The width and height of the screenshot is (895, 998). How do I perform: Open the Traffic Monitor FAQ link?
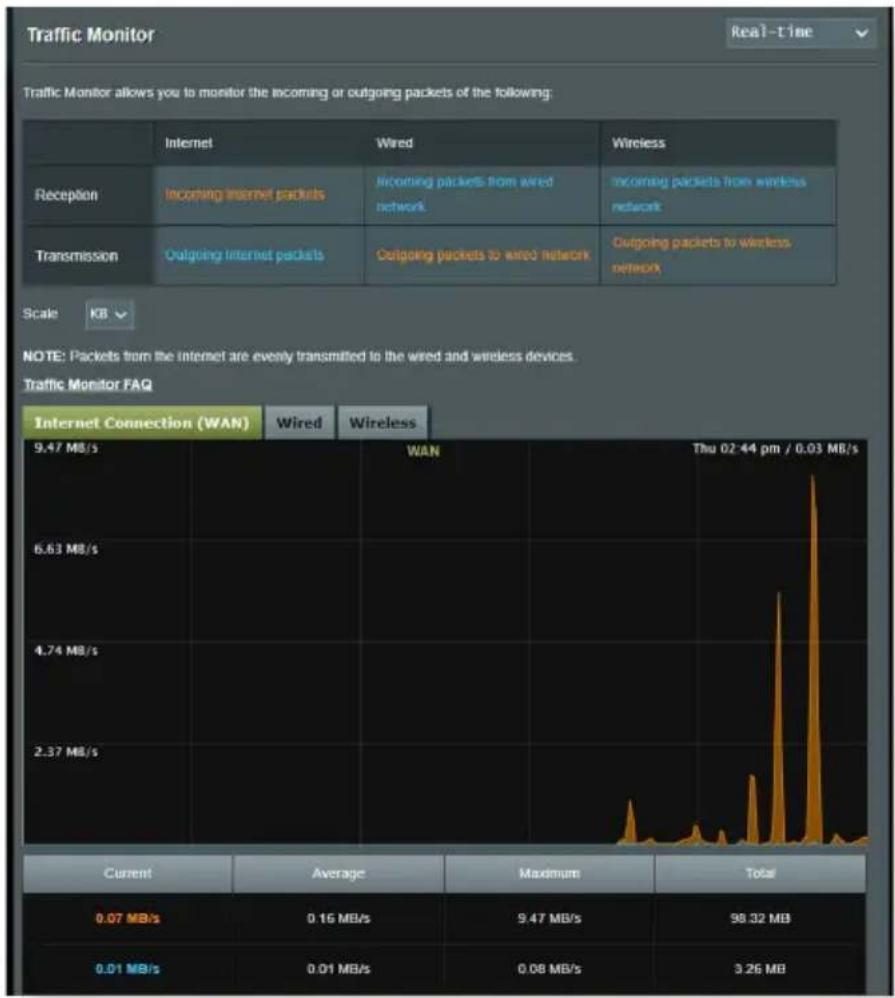click(88, 384)
